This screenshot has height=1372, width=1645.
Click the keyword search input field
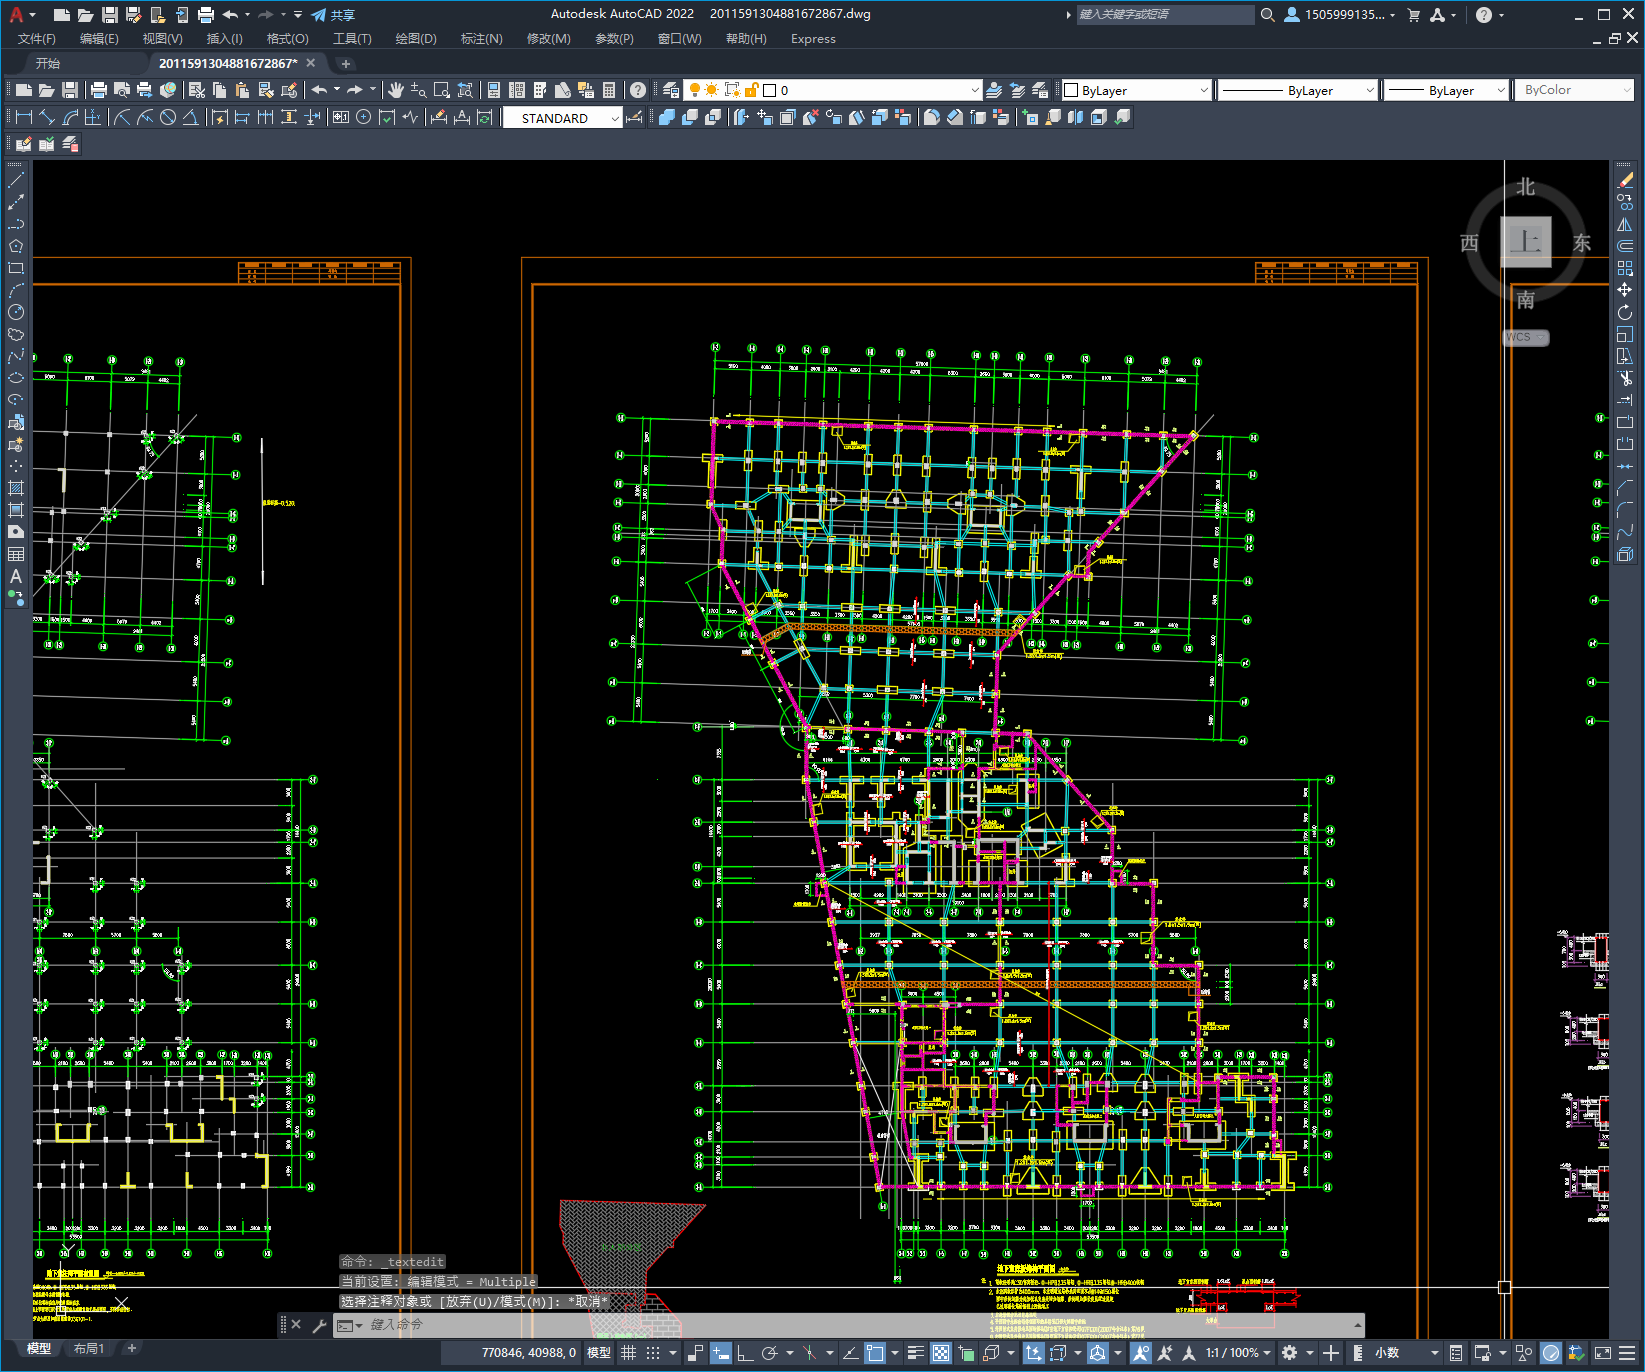[x=1165, y=14]
